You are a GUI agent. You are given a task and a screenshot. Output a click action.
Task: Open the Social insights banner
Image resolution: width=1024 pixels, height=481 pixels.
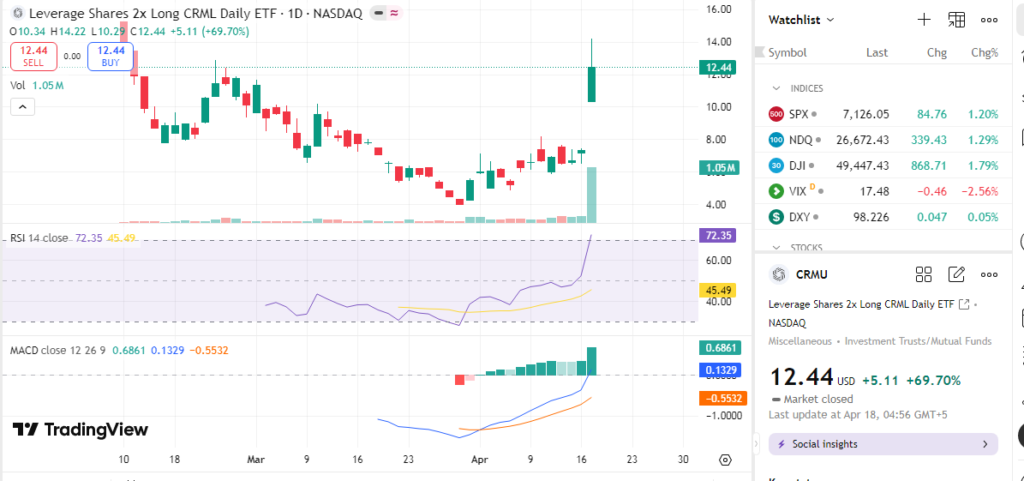[x=882, y=444]
